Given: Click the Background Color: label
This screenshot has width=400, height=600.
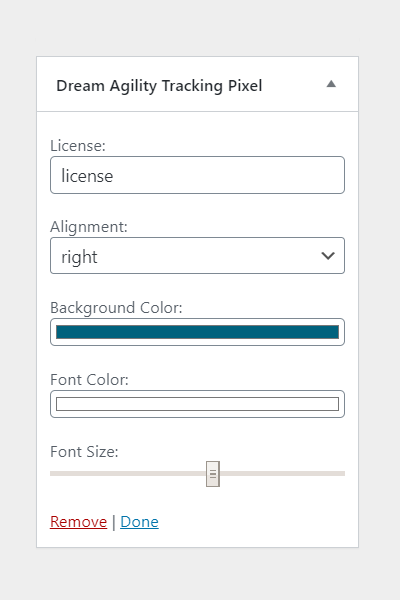Looking at the screenshot, I should coord(116,308).
